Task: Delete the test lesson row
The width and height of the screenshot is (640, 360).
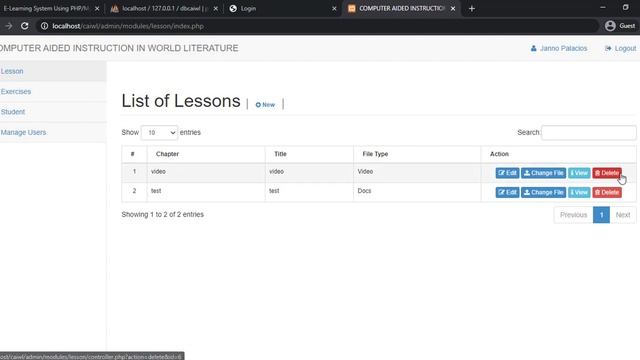Action: tap(607, 192)
